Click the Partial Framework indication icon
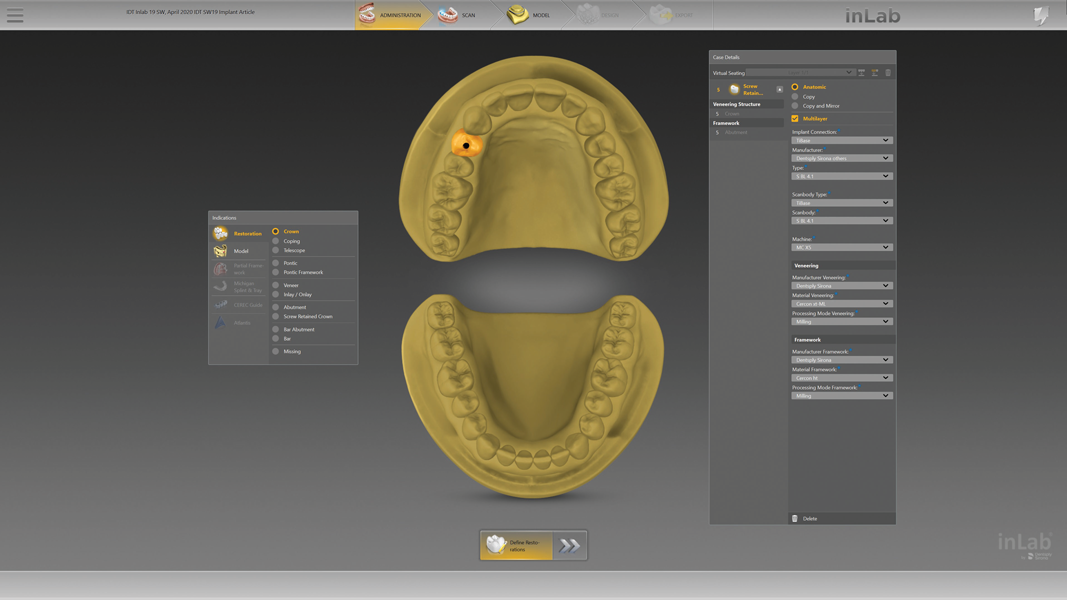The image size is (1067, 600). pos(221,268)
